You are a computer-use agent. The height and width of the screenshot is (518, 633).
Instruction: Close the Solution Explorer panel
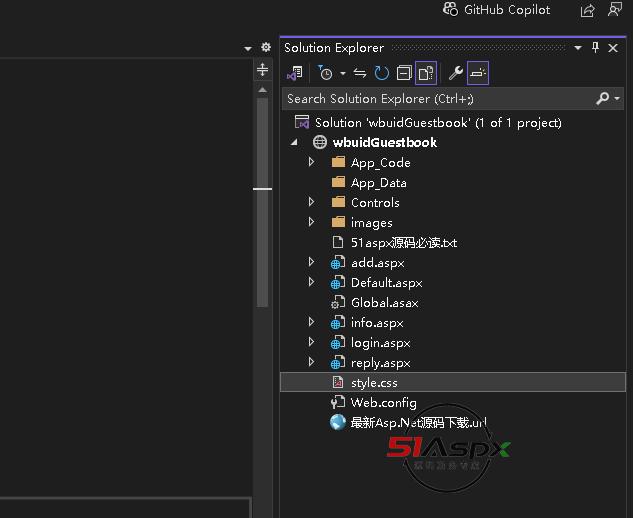[x=613, y=48]
